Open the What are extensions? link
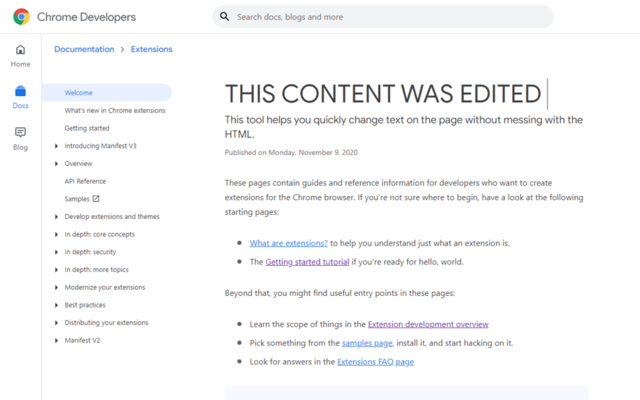 coord(289,243)
